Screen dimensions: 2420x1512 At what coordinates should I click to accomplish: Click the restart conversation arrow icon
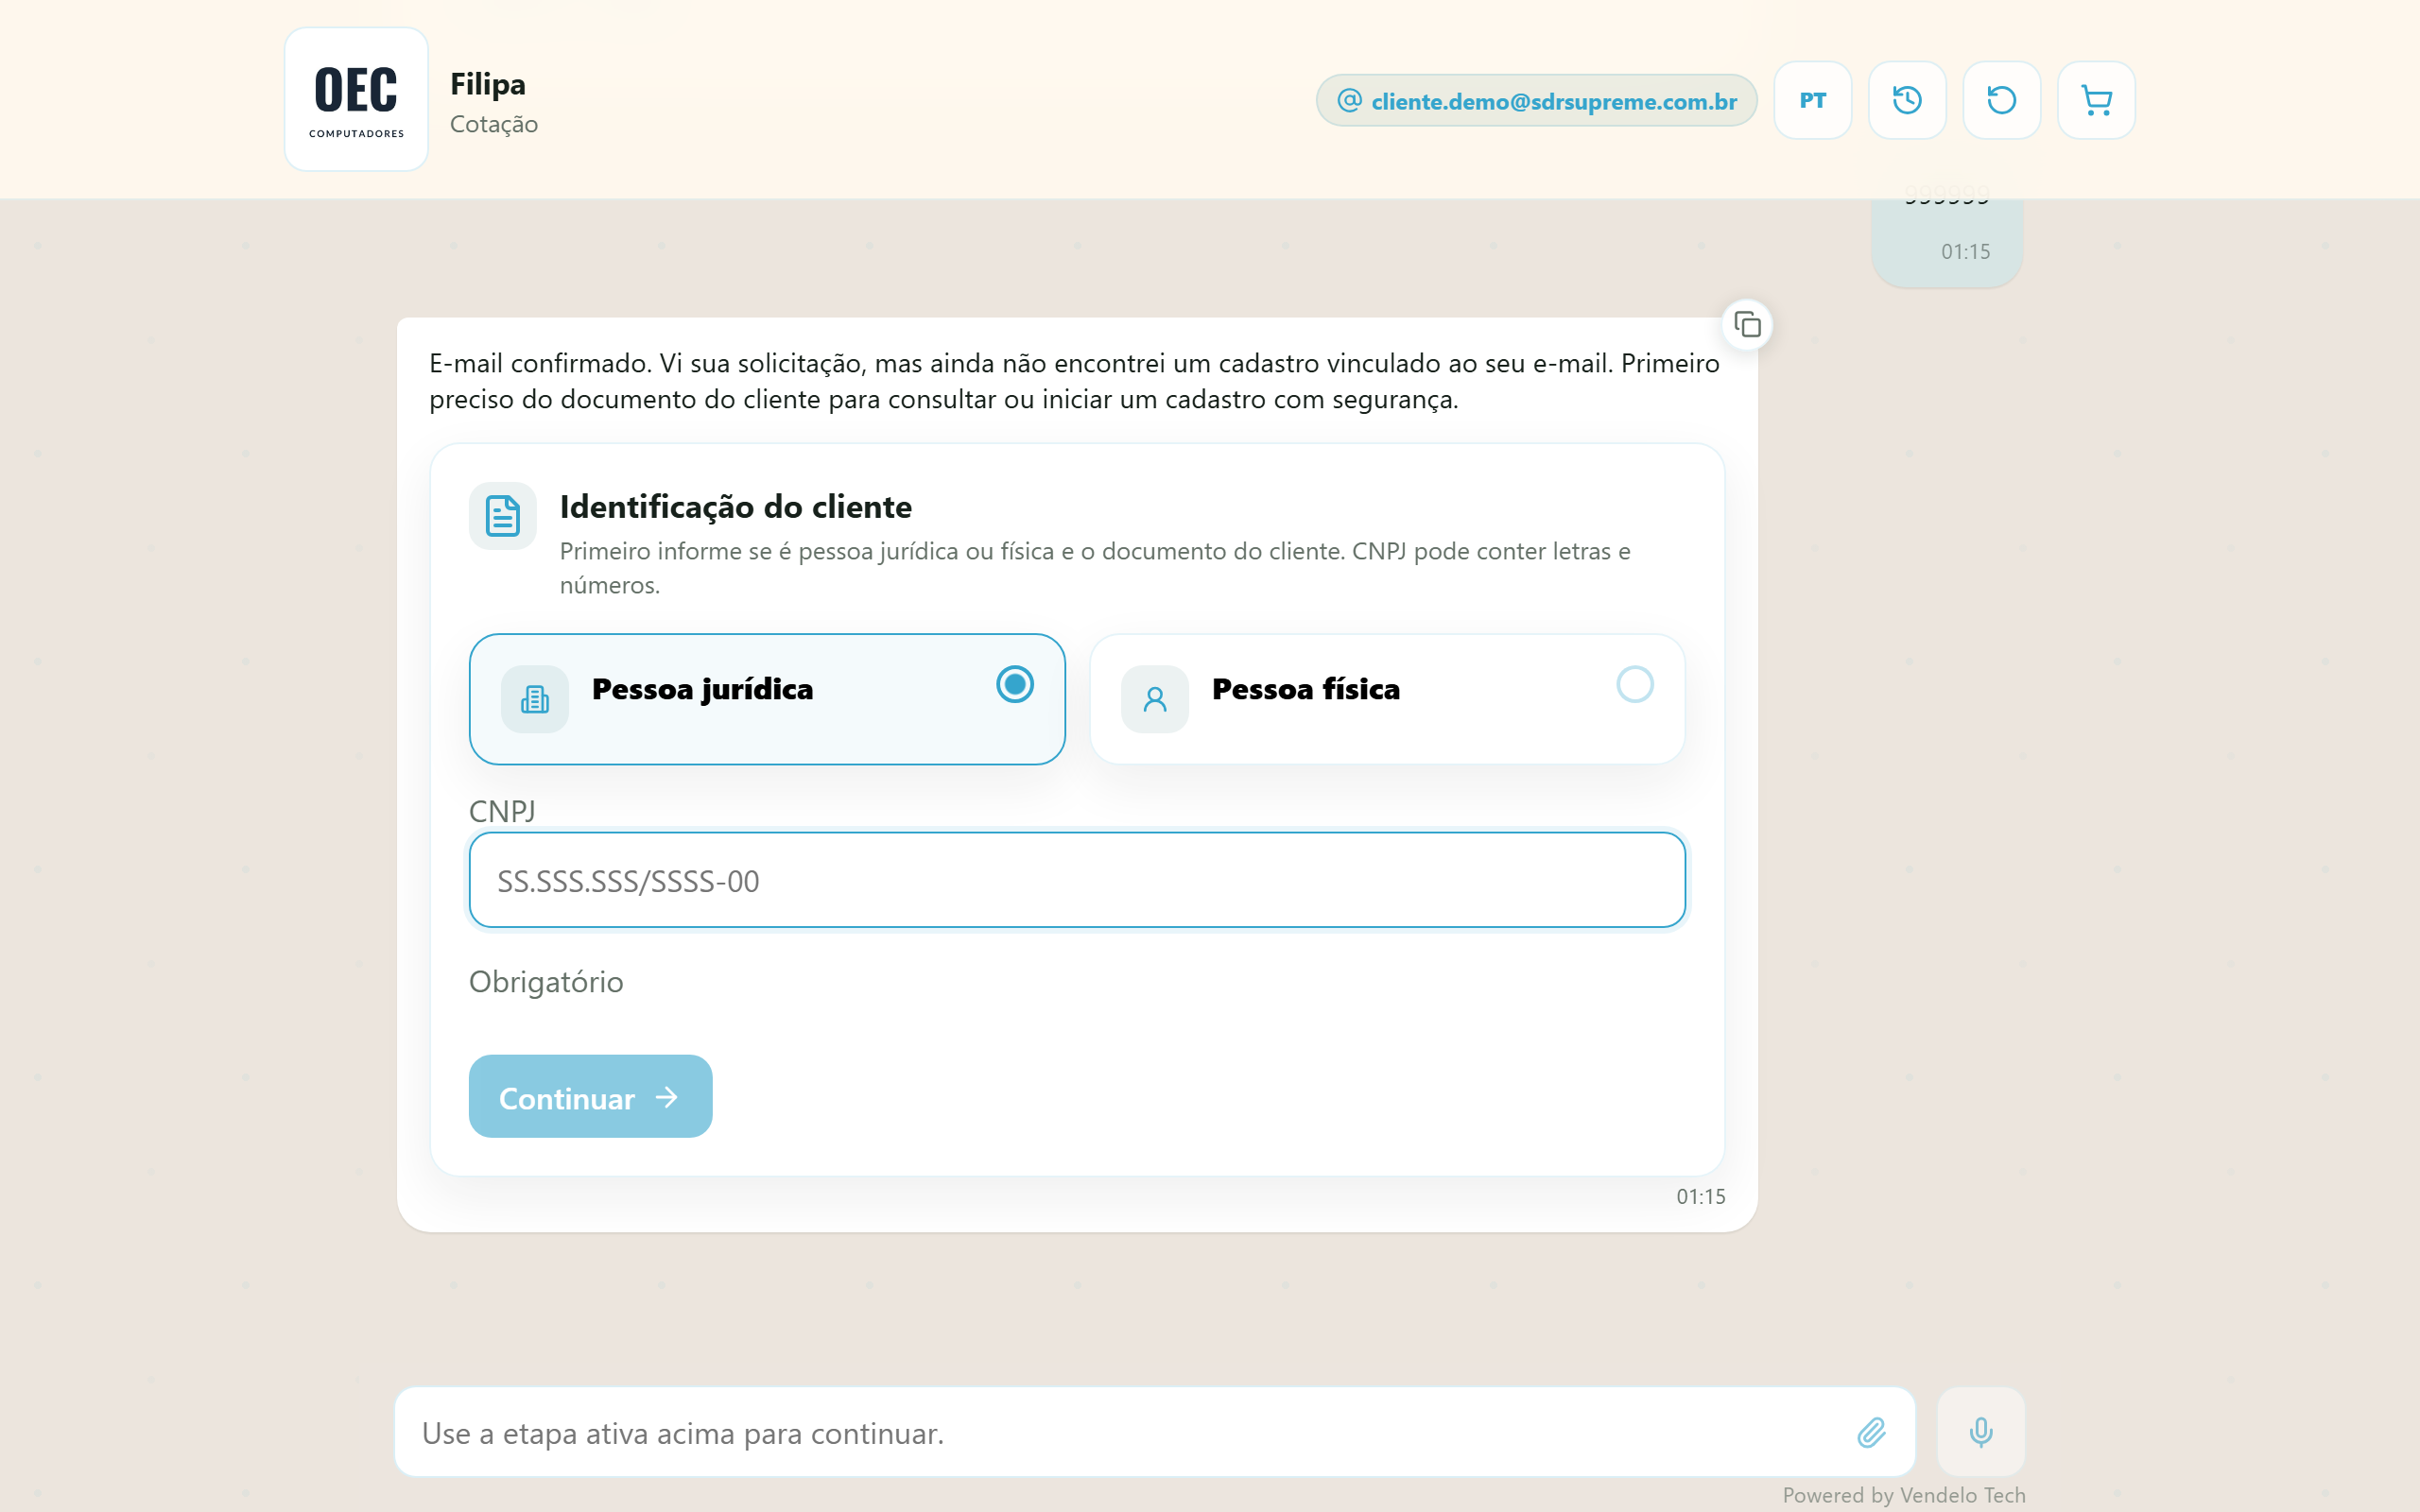click(2001, 100)
